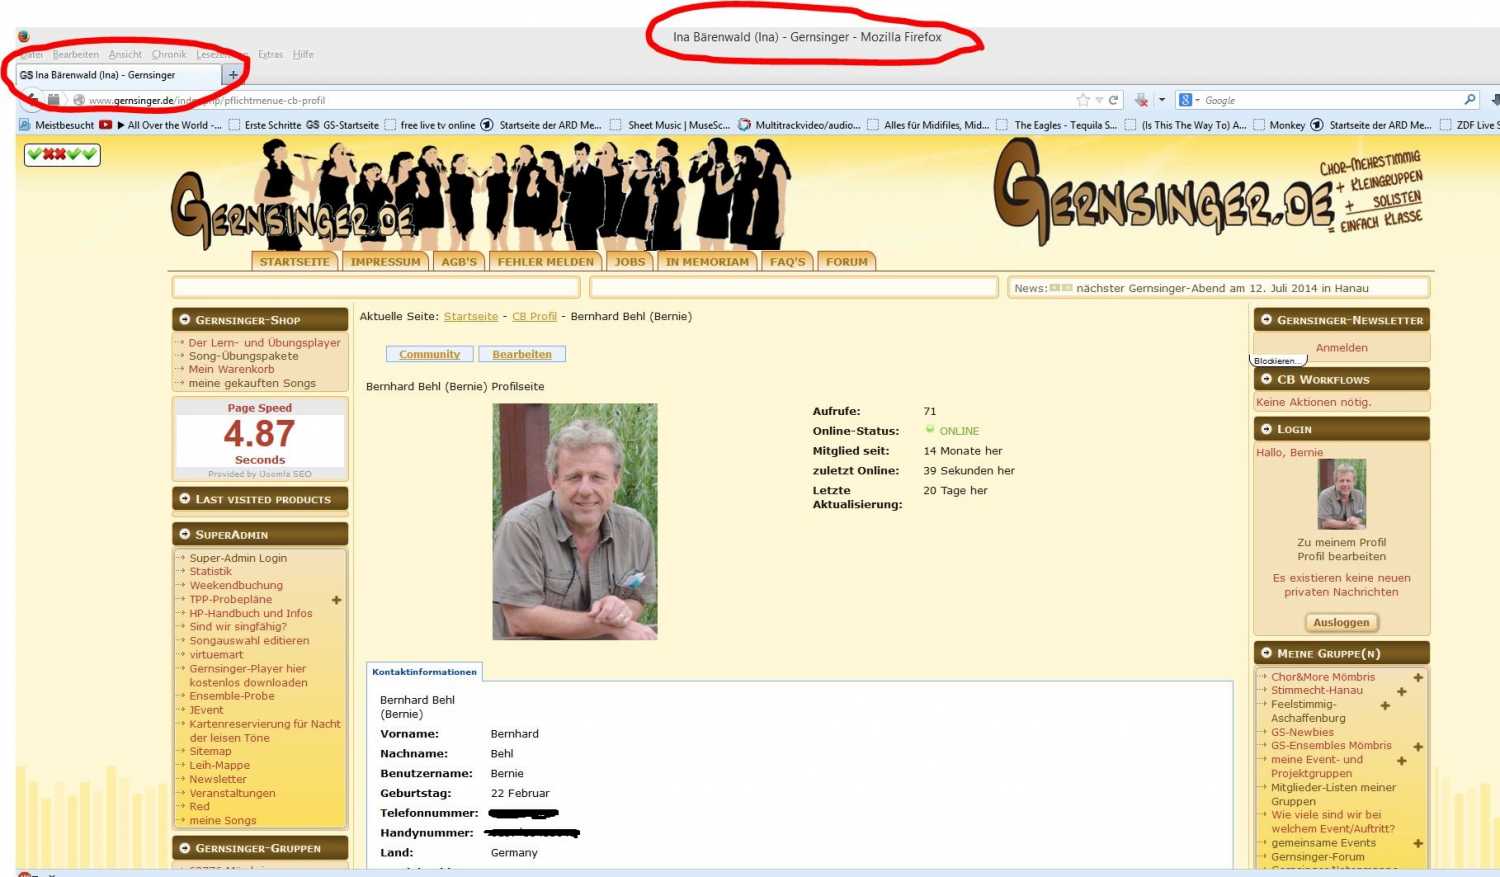Open Gernsinger-Forum group link

(x=1318, y=857)
